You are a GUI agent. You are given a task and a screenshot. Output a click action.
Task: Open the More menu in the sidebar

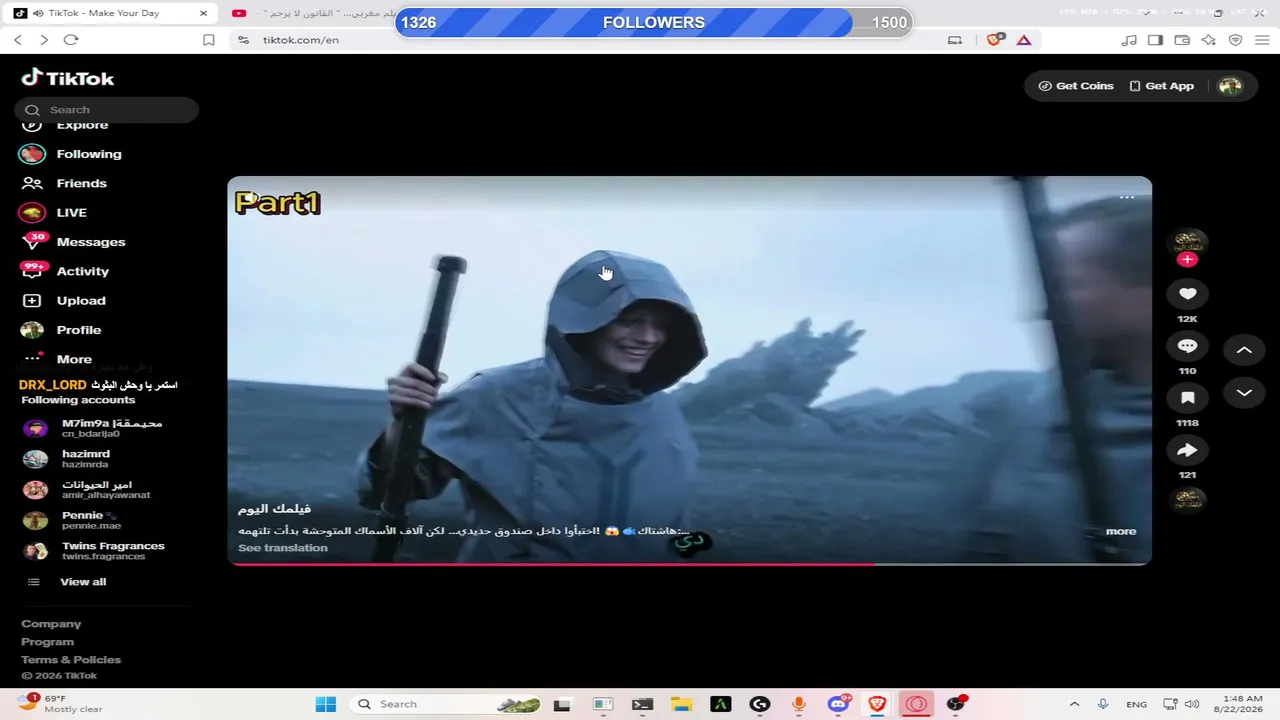point(56,359)
